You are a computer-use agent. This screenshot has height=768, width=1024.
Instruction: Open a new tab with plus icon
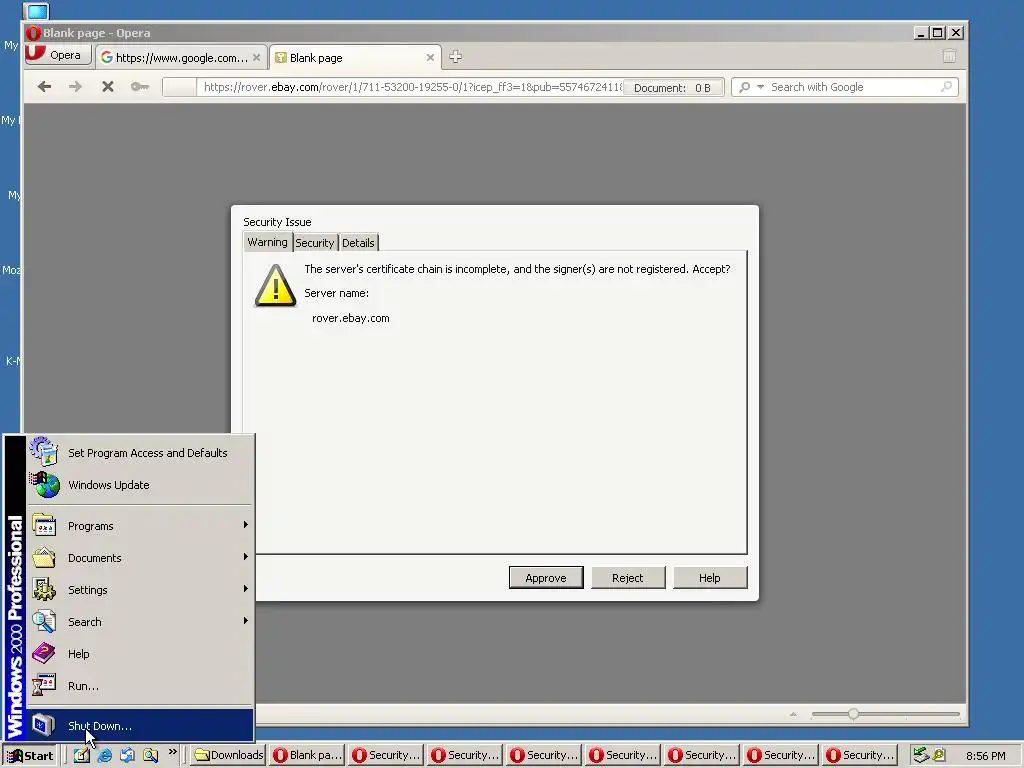456,57
